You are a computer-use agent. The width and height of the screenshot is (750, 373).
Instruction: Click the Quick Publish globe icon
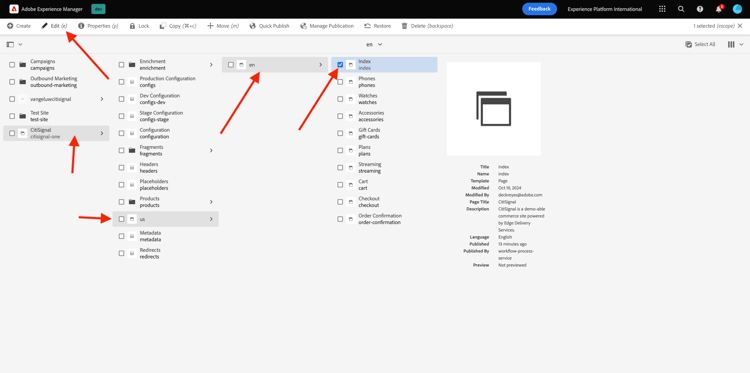253,26
